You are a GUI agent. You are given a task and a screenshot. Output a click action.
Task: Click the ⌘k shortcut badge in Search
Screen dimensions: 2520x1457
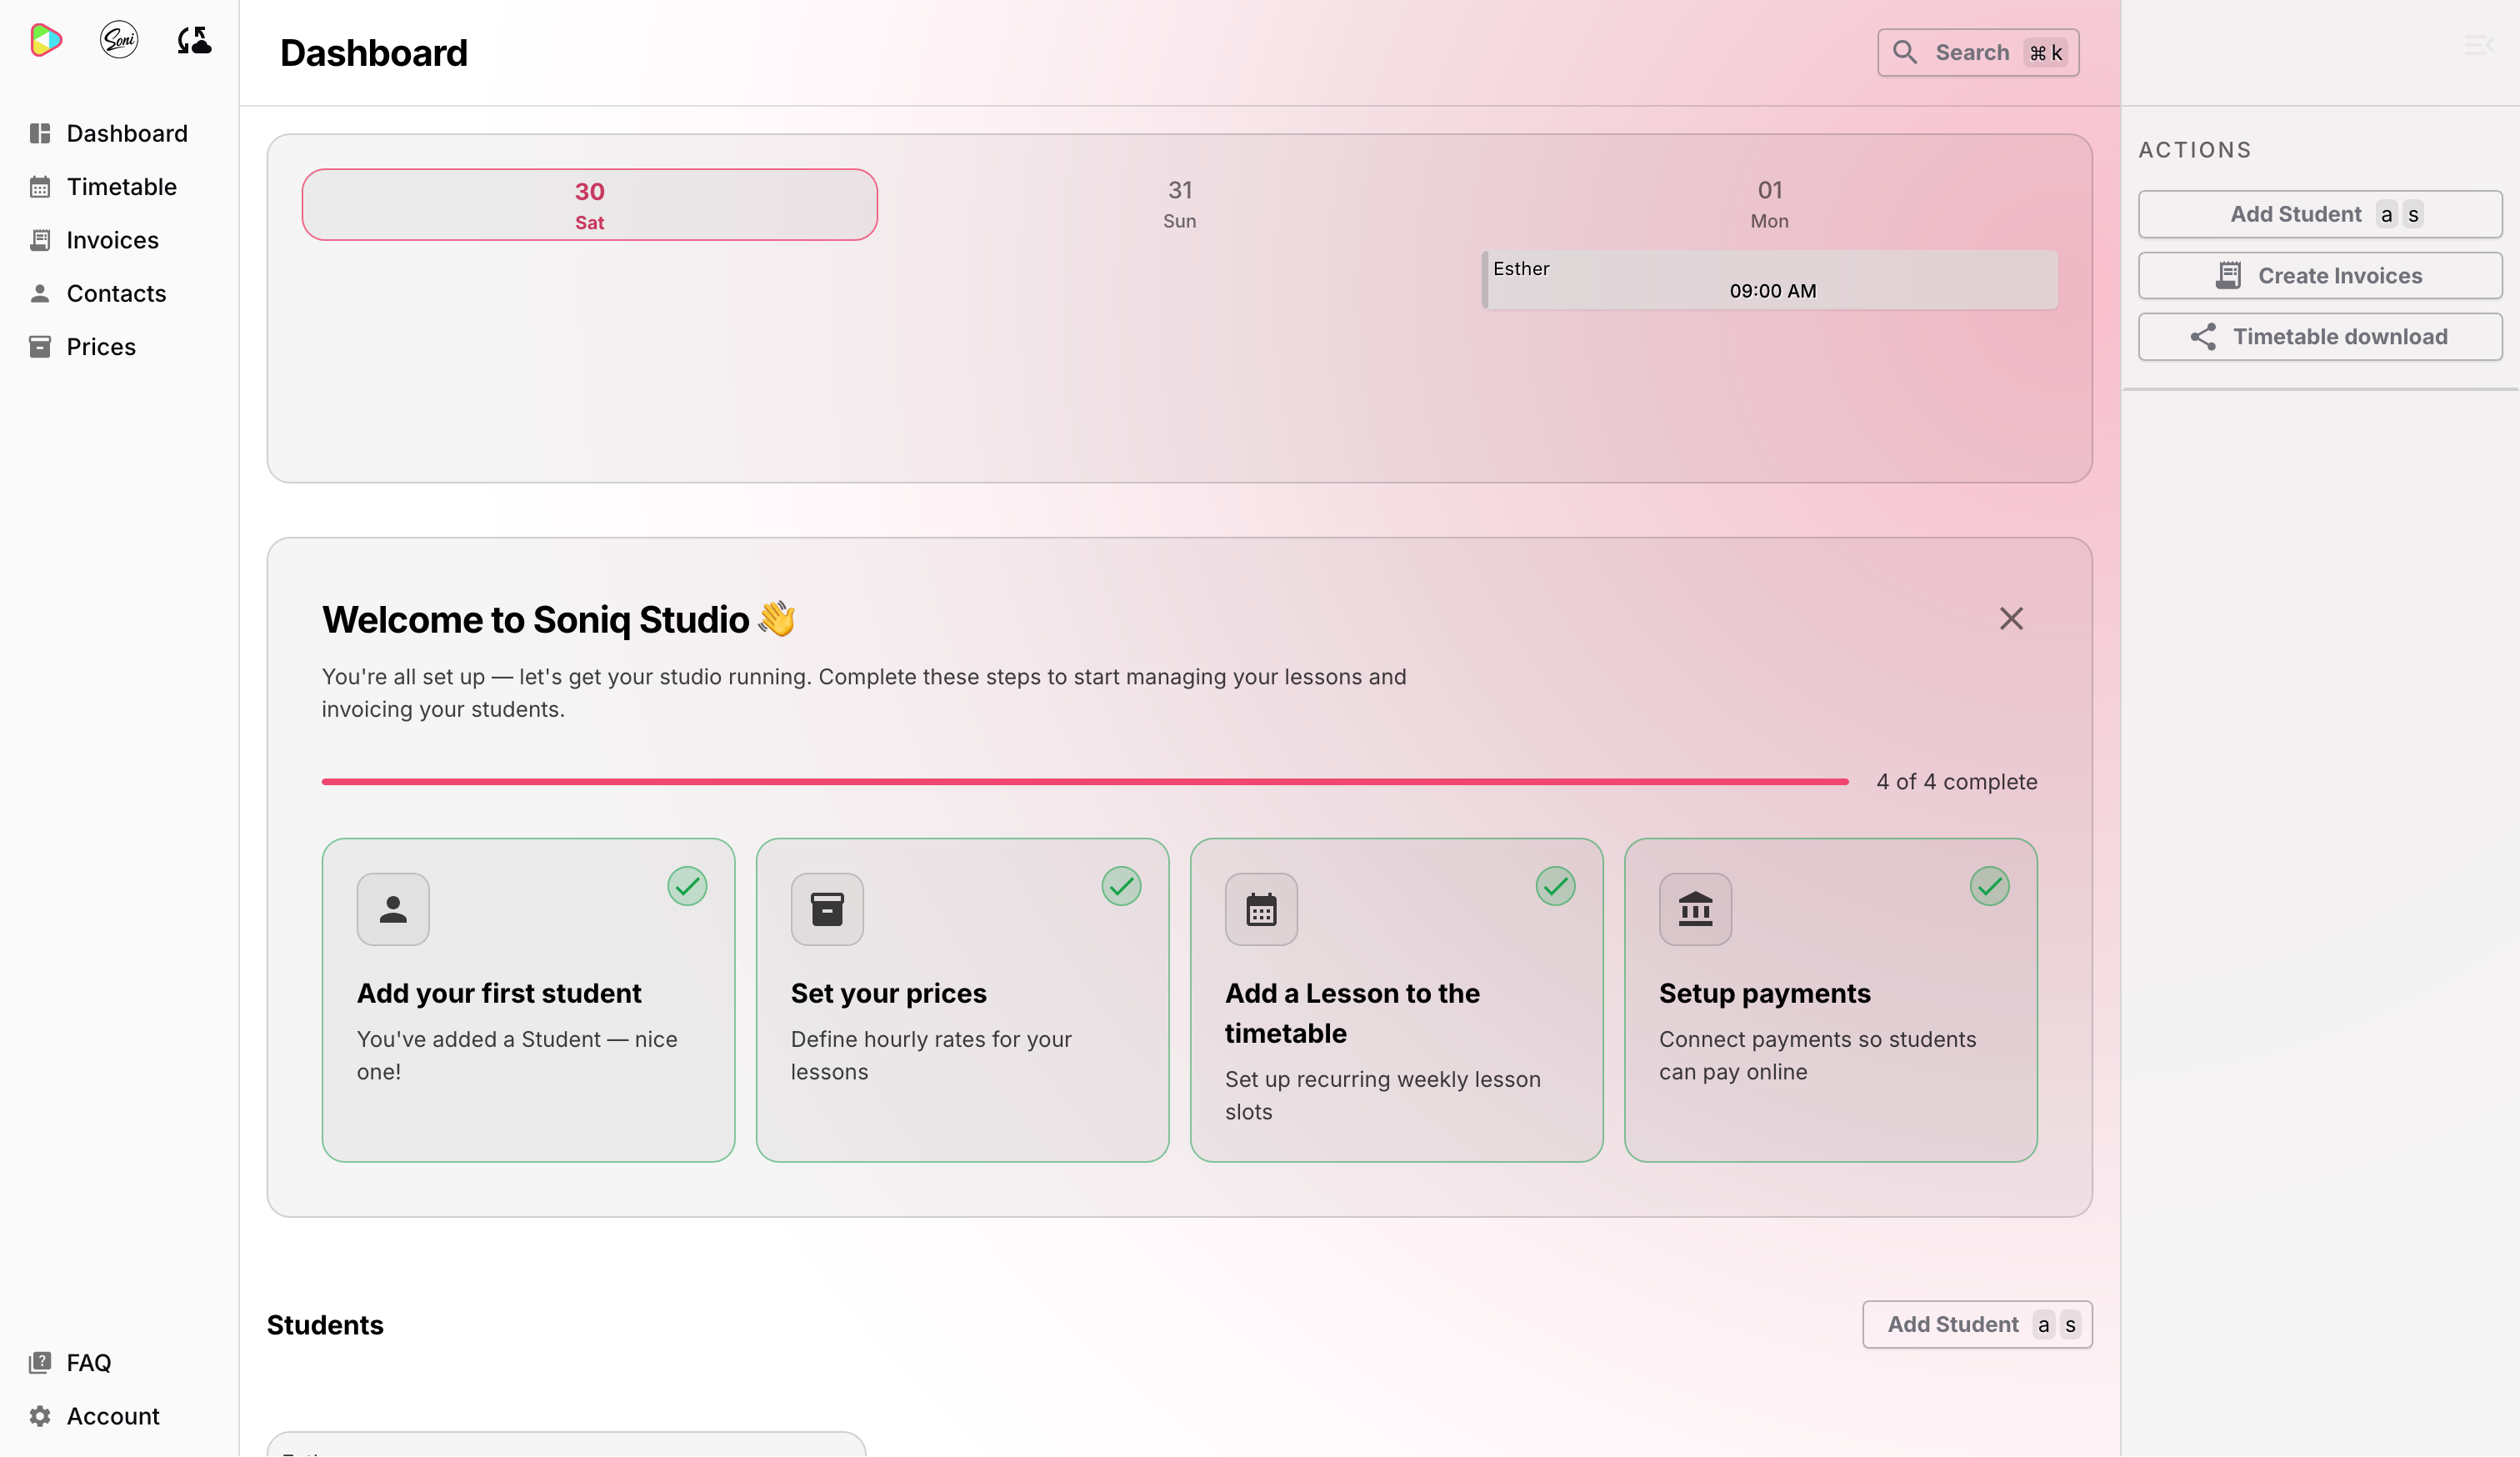click(2045, 52)
